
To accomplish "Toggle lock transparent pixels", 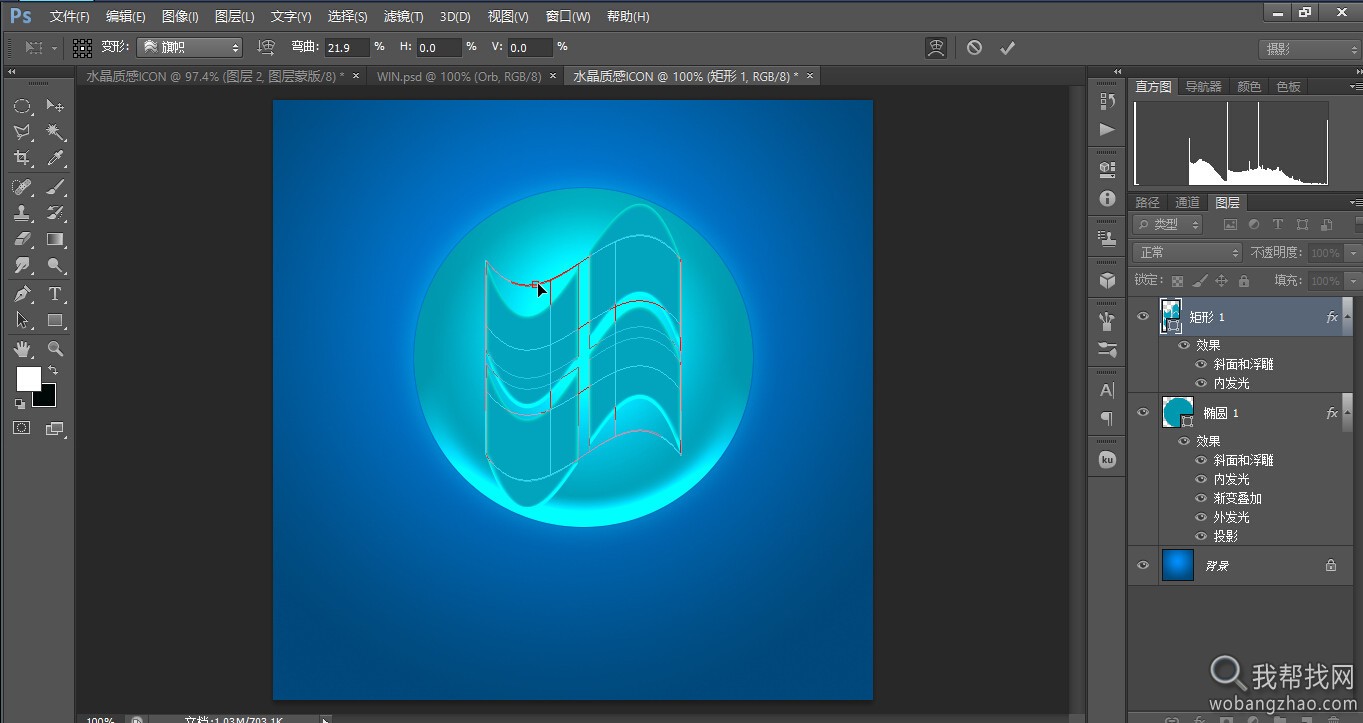I will (x=1178, y=281).
